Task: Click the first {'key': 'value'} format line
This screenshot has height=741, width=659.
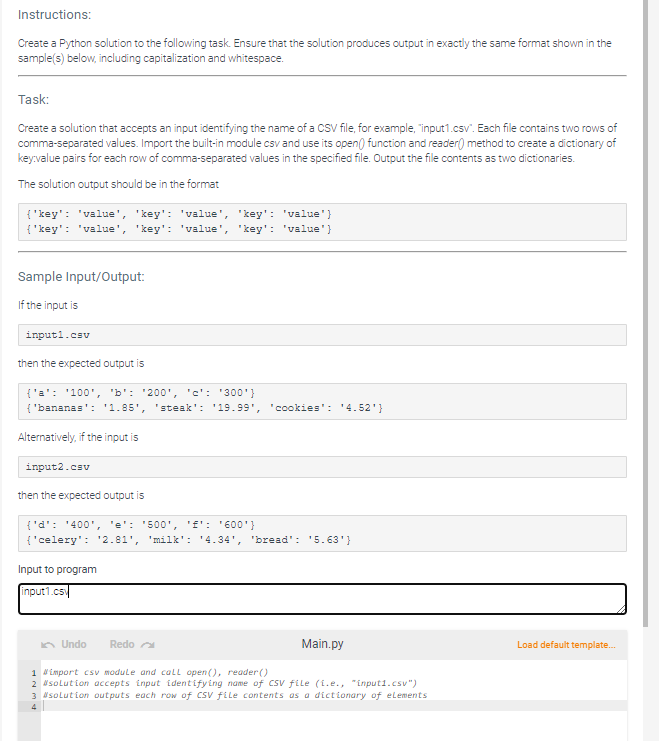Action: 179,214
